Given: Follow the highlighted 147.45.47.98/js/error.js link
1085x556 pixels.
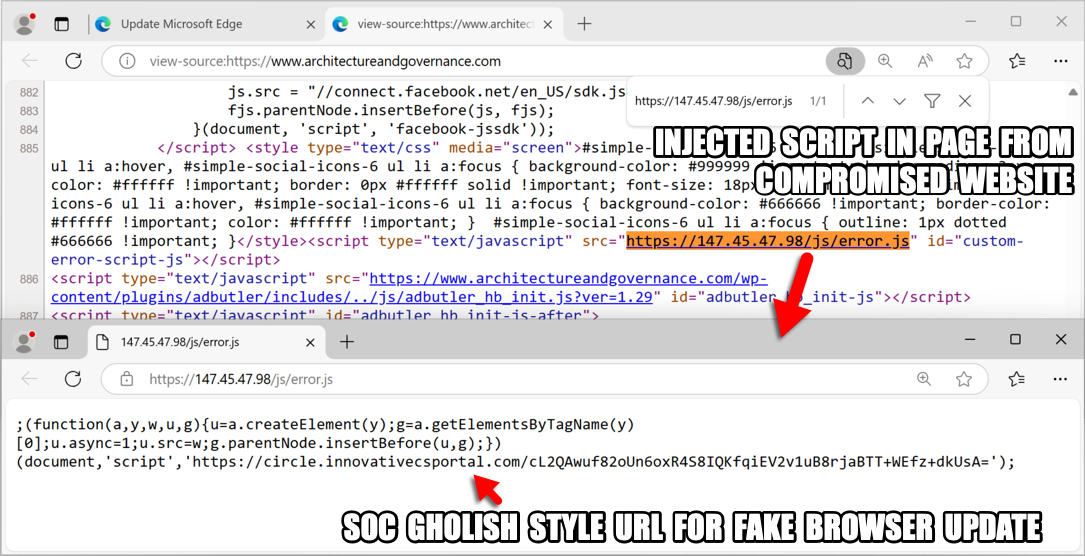Looking at the screenshot, I should [x=767, y=241].
